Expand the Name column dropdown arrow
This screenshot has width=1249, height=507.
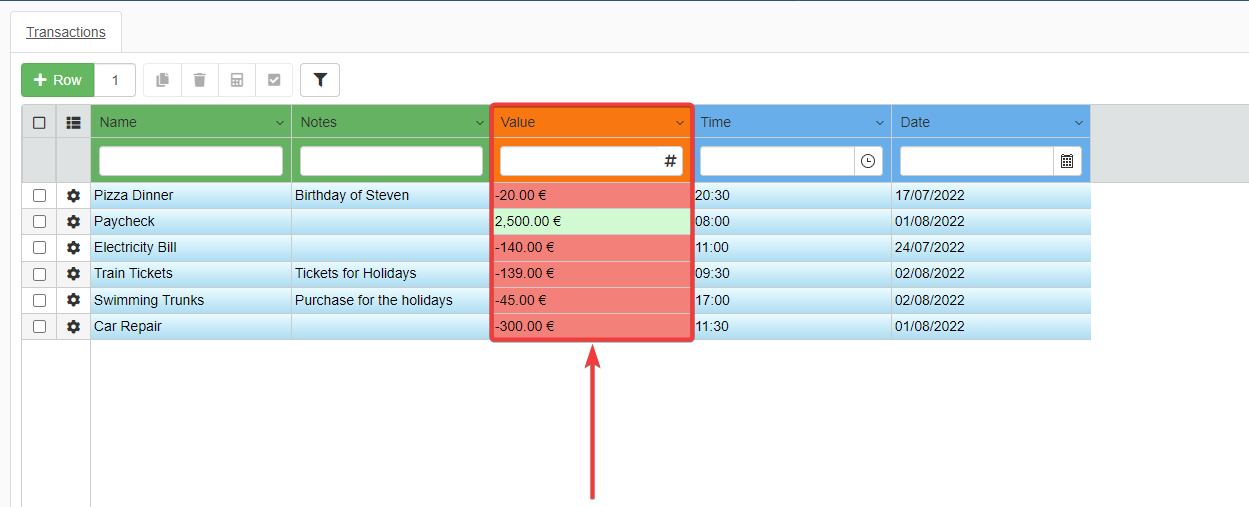(280, 123)
